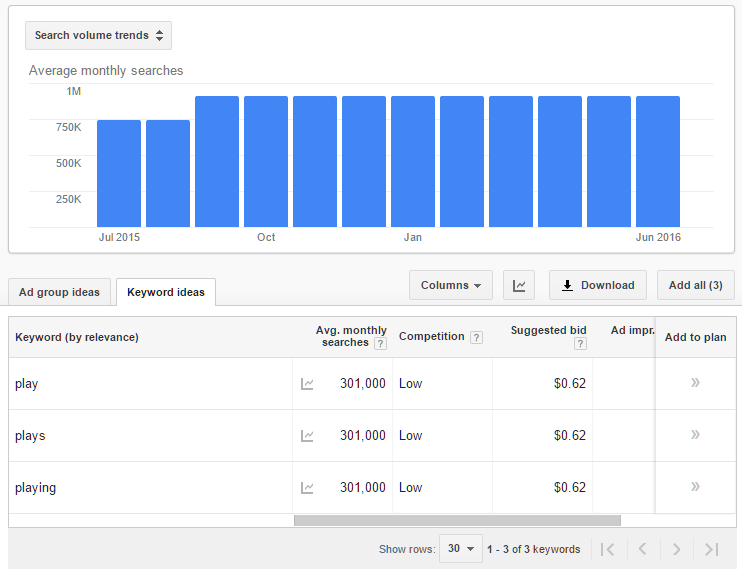Image resolution: width=742 pixels, height=576 pixels.
Task: Open trend chart icon for 'play' keyword
Action: [x=308, y=384]
